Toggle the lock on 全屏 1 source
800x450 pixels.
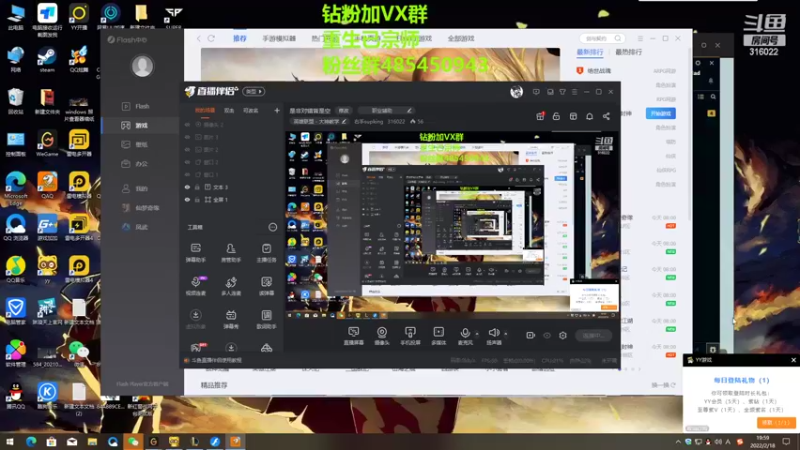click(x=197, y=199)
